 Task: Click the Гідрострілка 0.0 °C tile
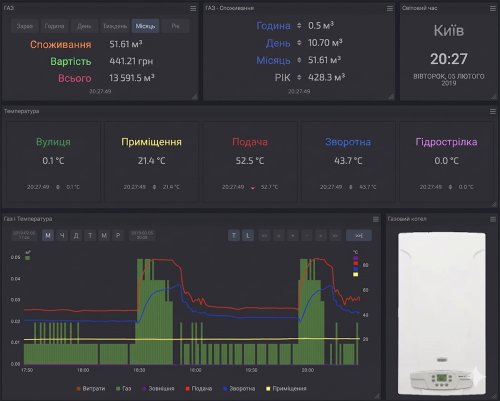click(x=446, y=162)
